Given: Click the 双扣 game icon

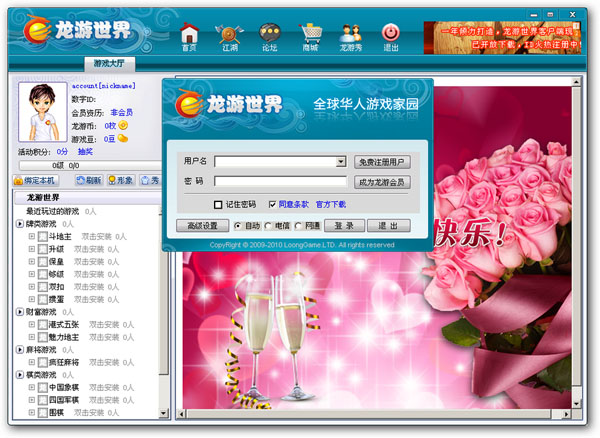Looking at the screenshot, I should click(43, 287).
